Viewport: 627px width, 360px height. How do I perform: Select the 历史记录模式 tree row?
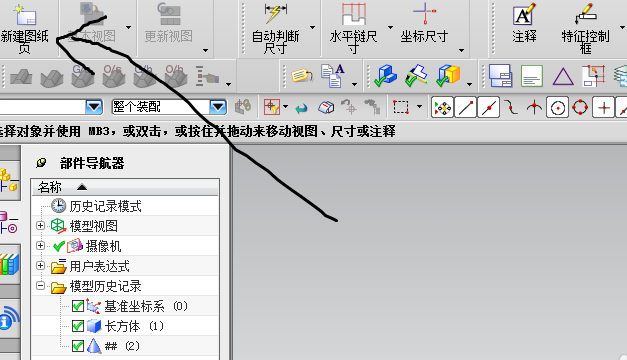tap(125, 206)
